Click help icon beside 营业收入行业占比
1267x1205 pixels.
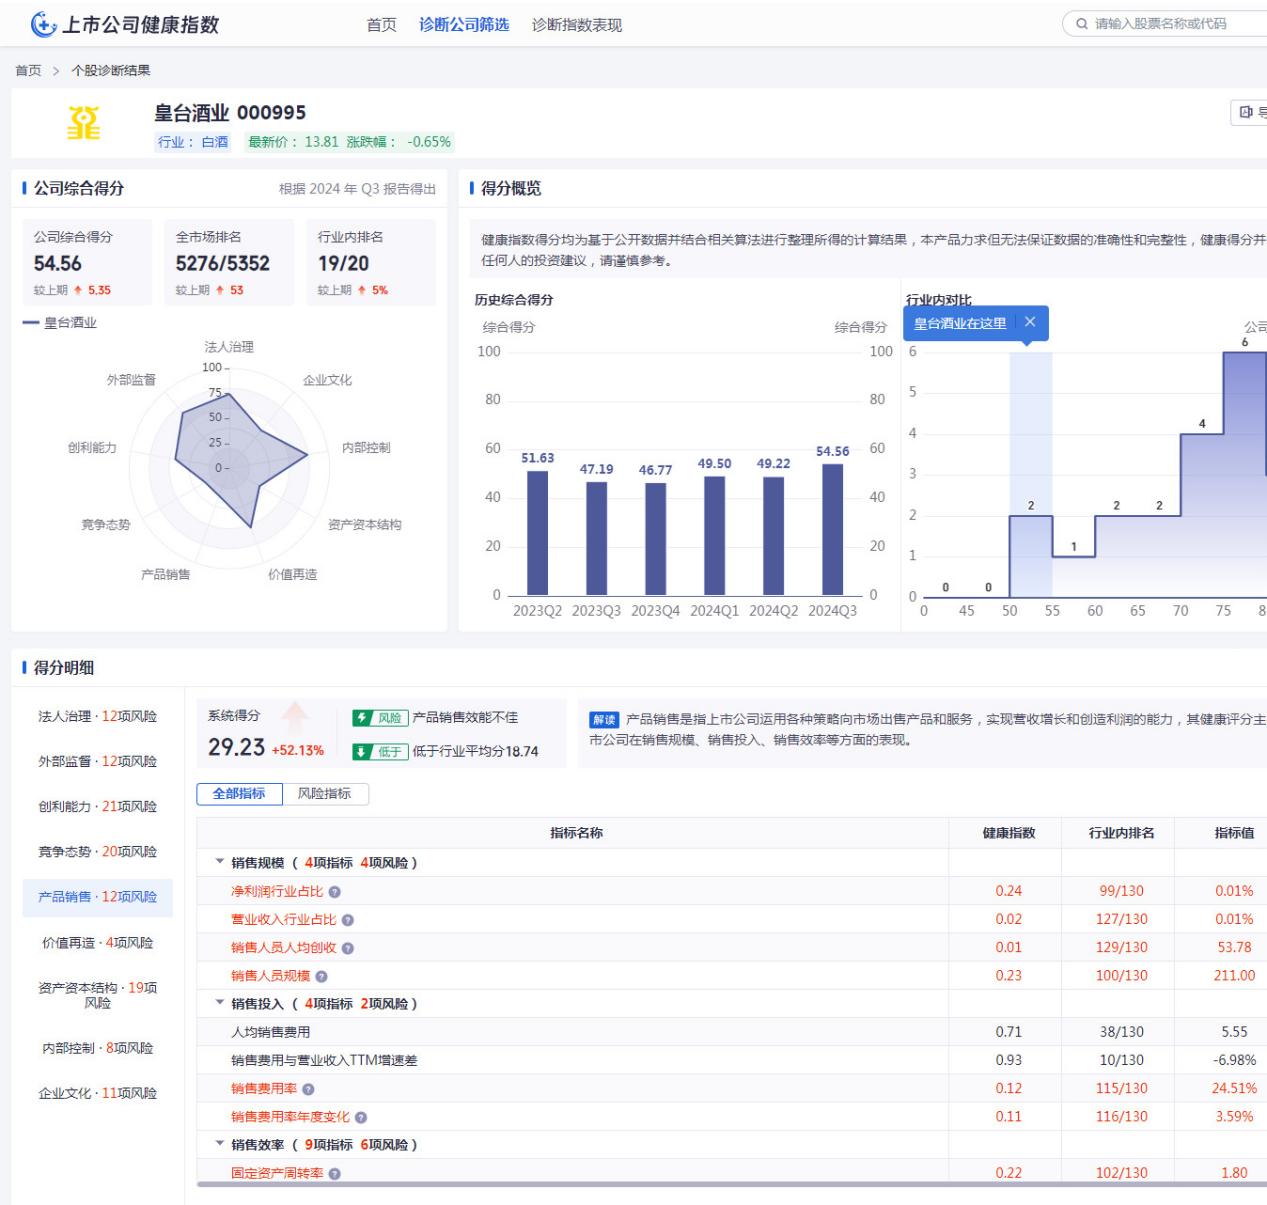(348, 920)
